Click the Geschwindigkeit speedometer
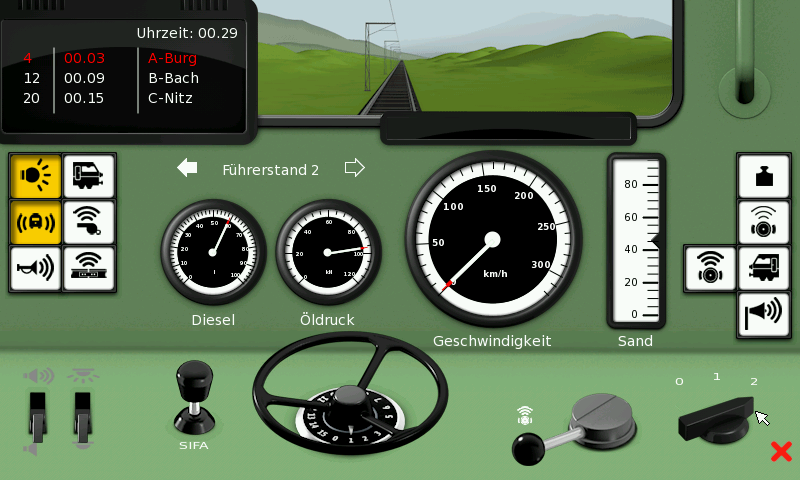The image size is (800, 480). (493, 239)
